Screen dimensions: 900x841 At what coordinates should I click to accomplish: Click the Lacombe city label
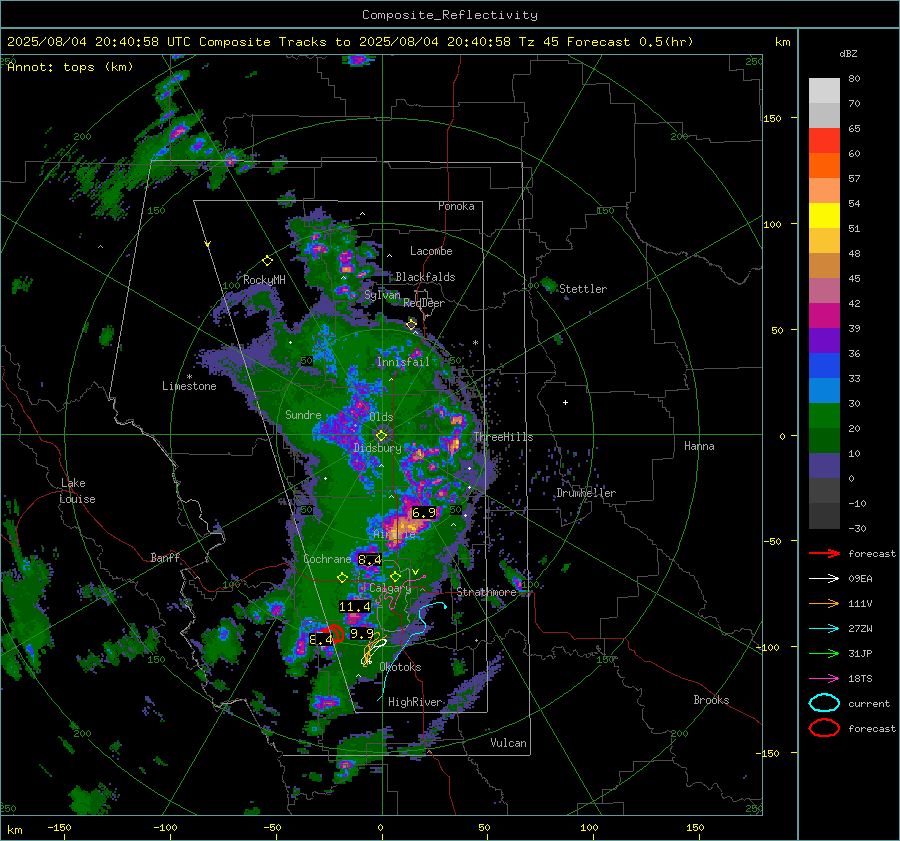point(431,251)
